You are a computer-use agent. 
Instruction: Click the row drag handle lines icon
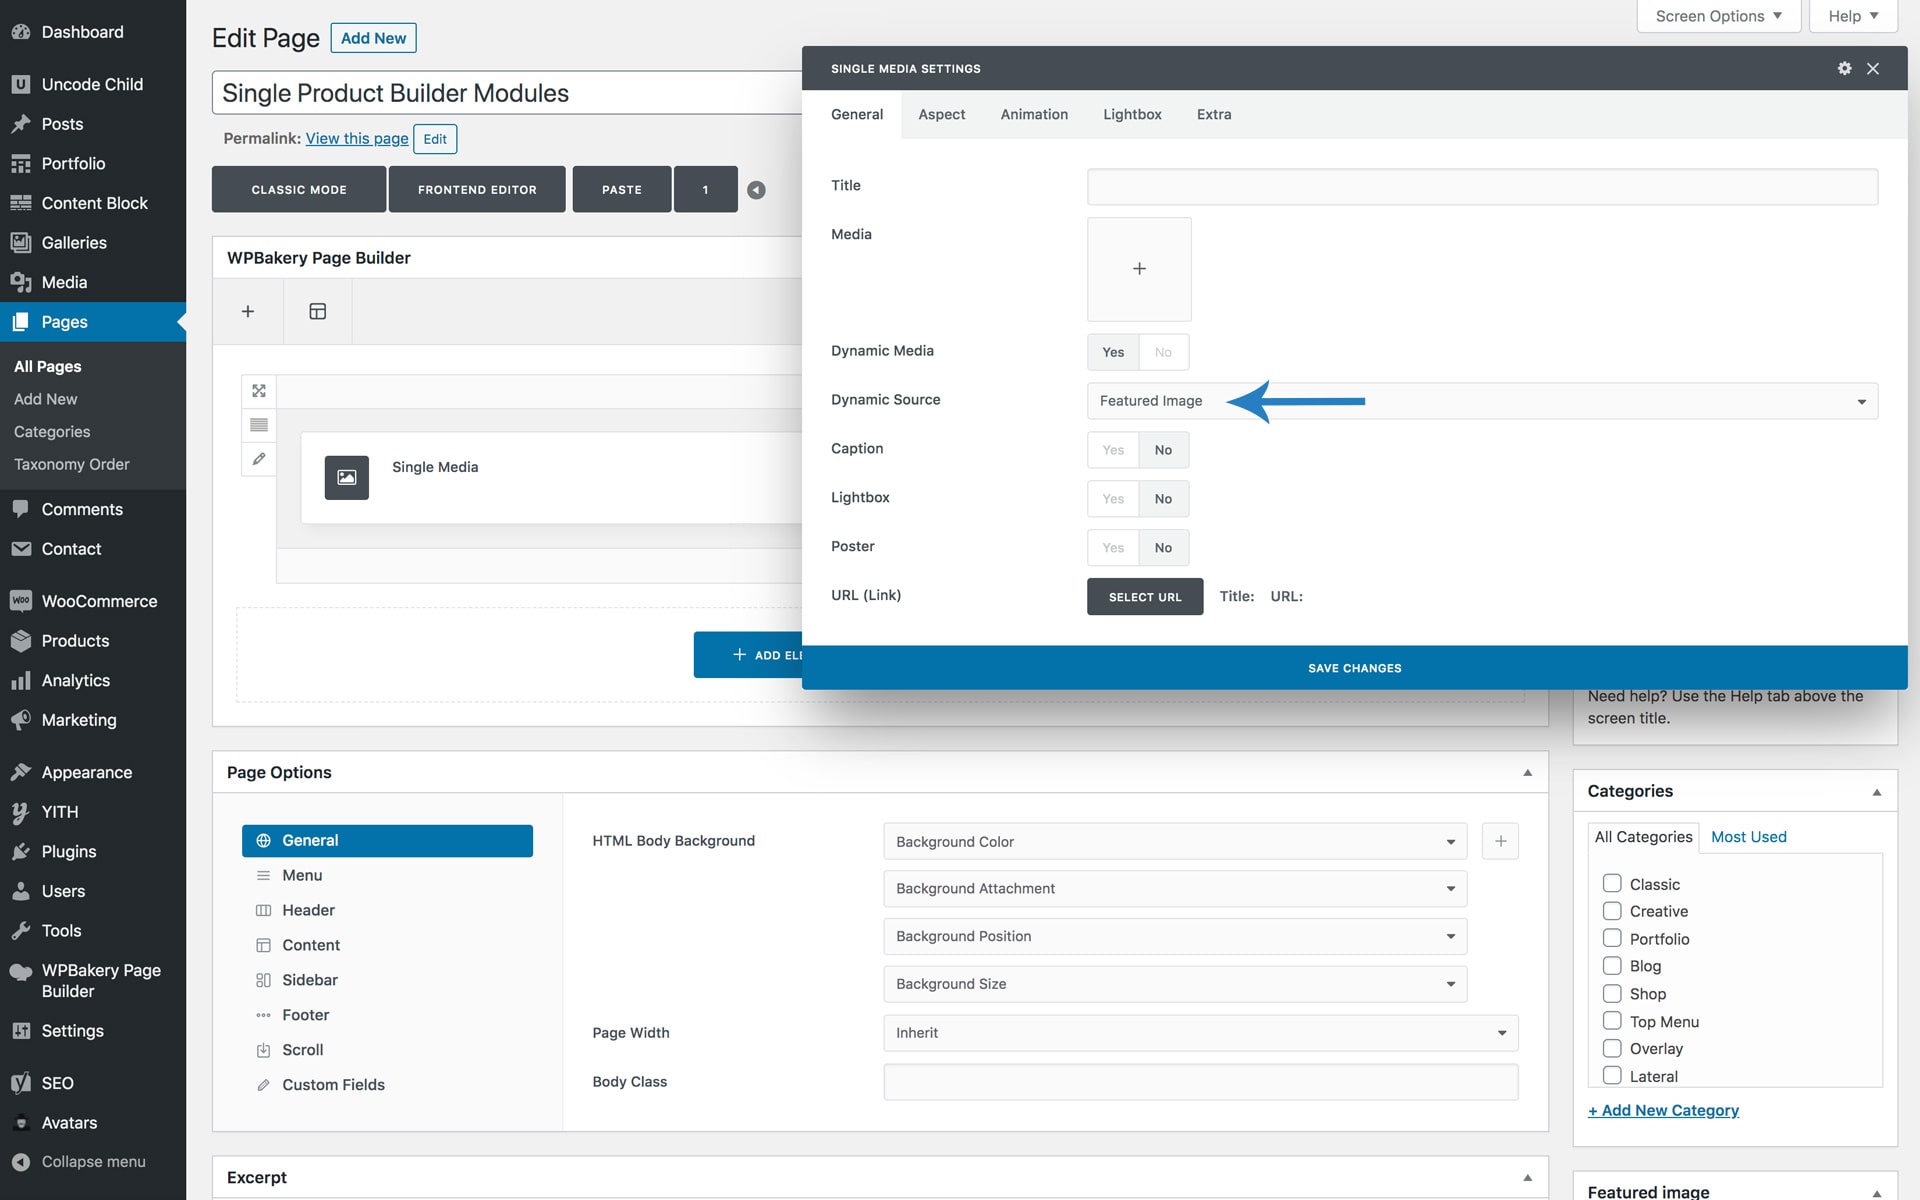click(x=259, y=425)
